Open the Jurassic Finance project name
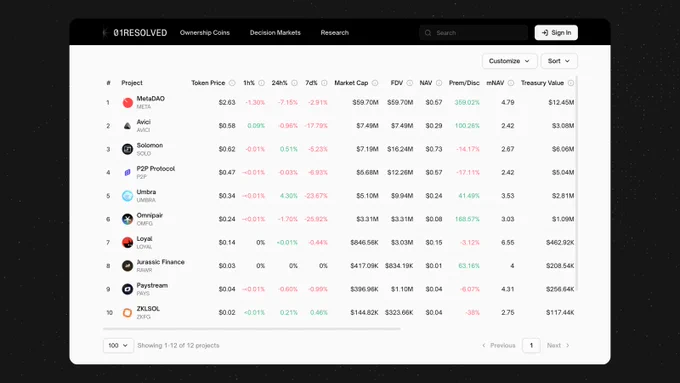Viewport: 680px width, 383px height. pyautogui.click(x=160, y=262)
